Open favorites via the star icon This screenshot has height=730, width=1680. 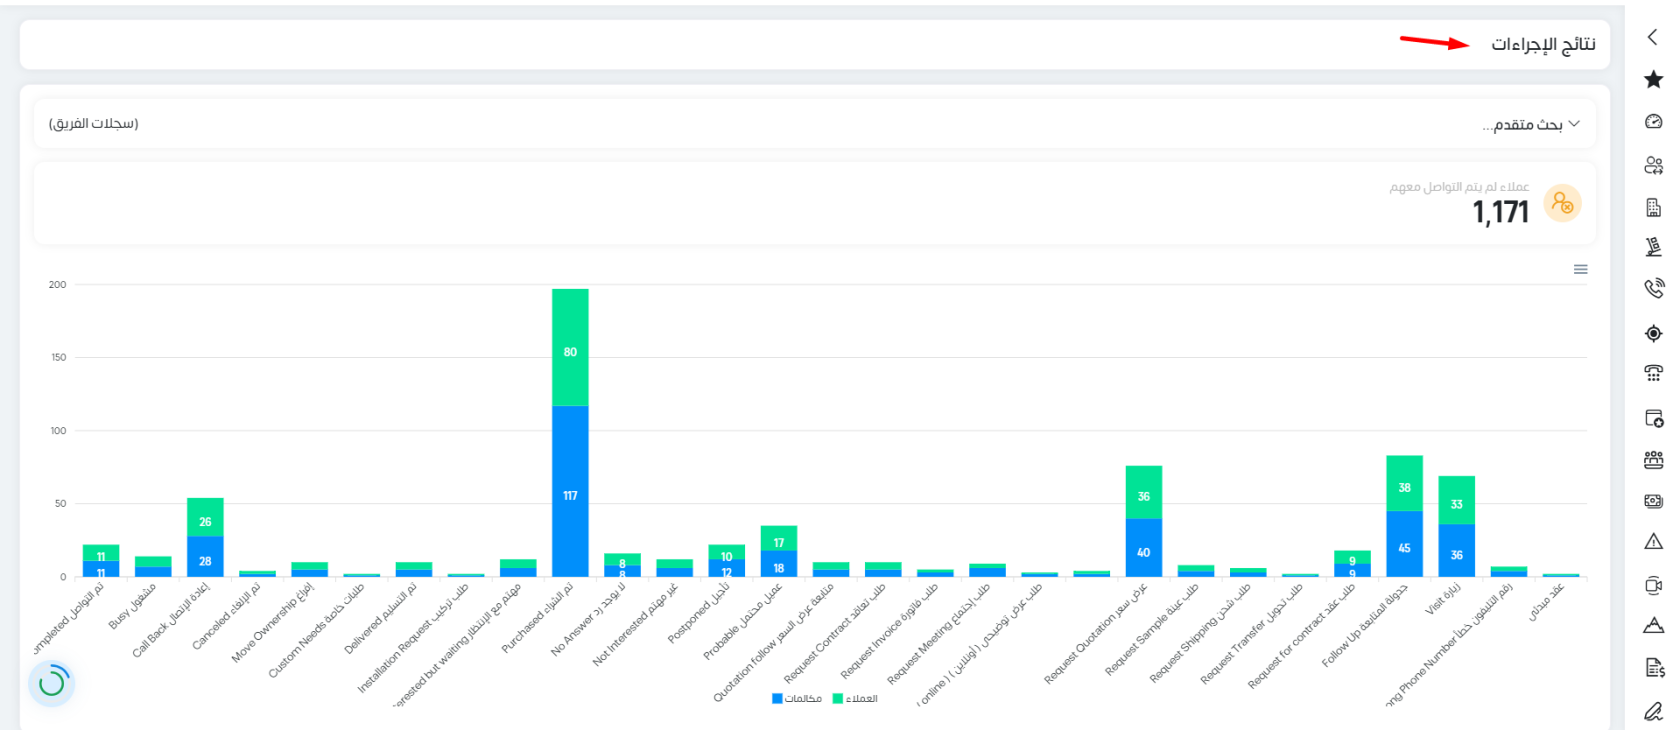1653,79
